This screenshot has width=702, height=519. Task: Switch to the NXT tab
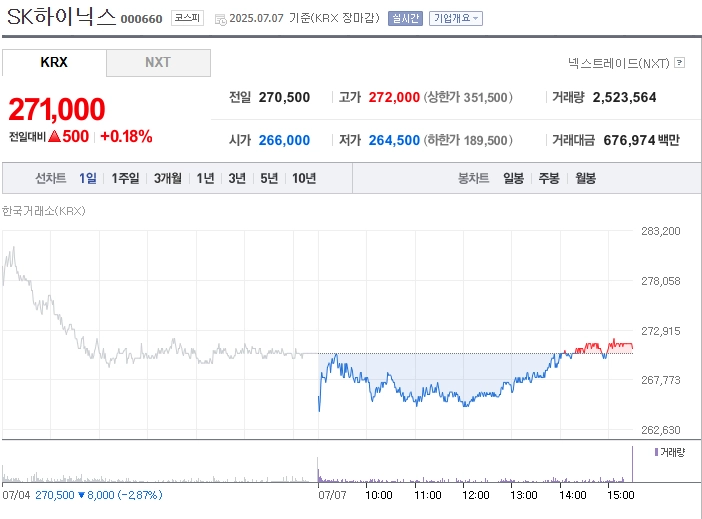point(158,62)
